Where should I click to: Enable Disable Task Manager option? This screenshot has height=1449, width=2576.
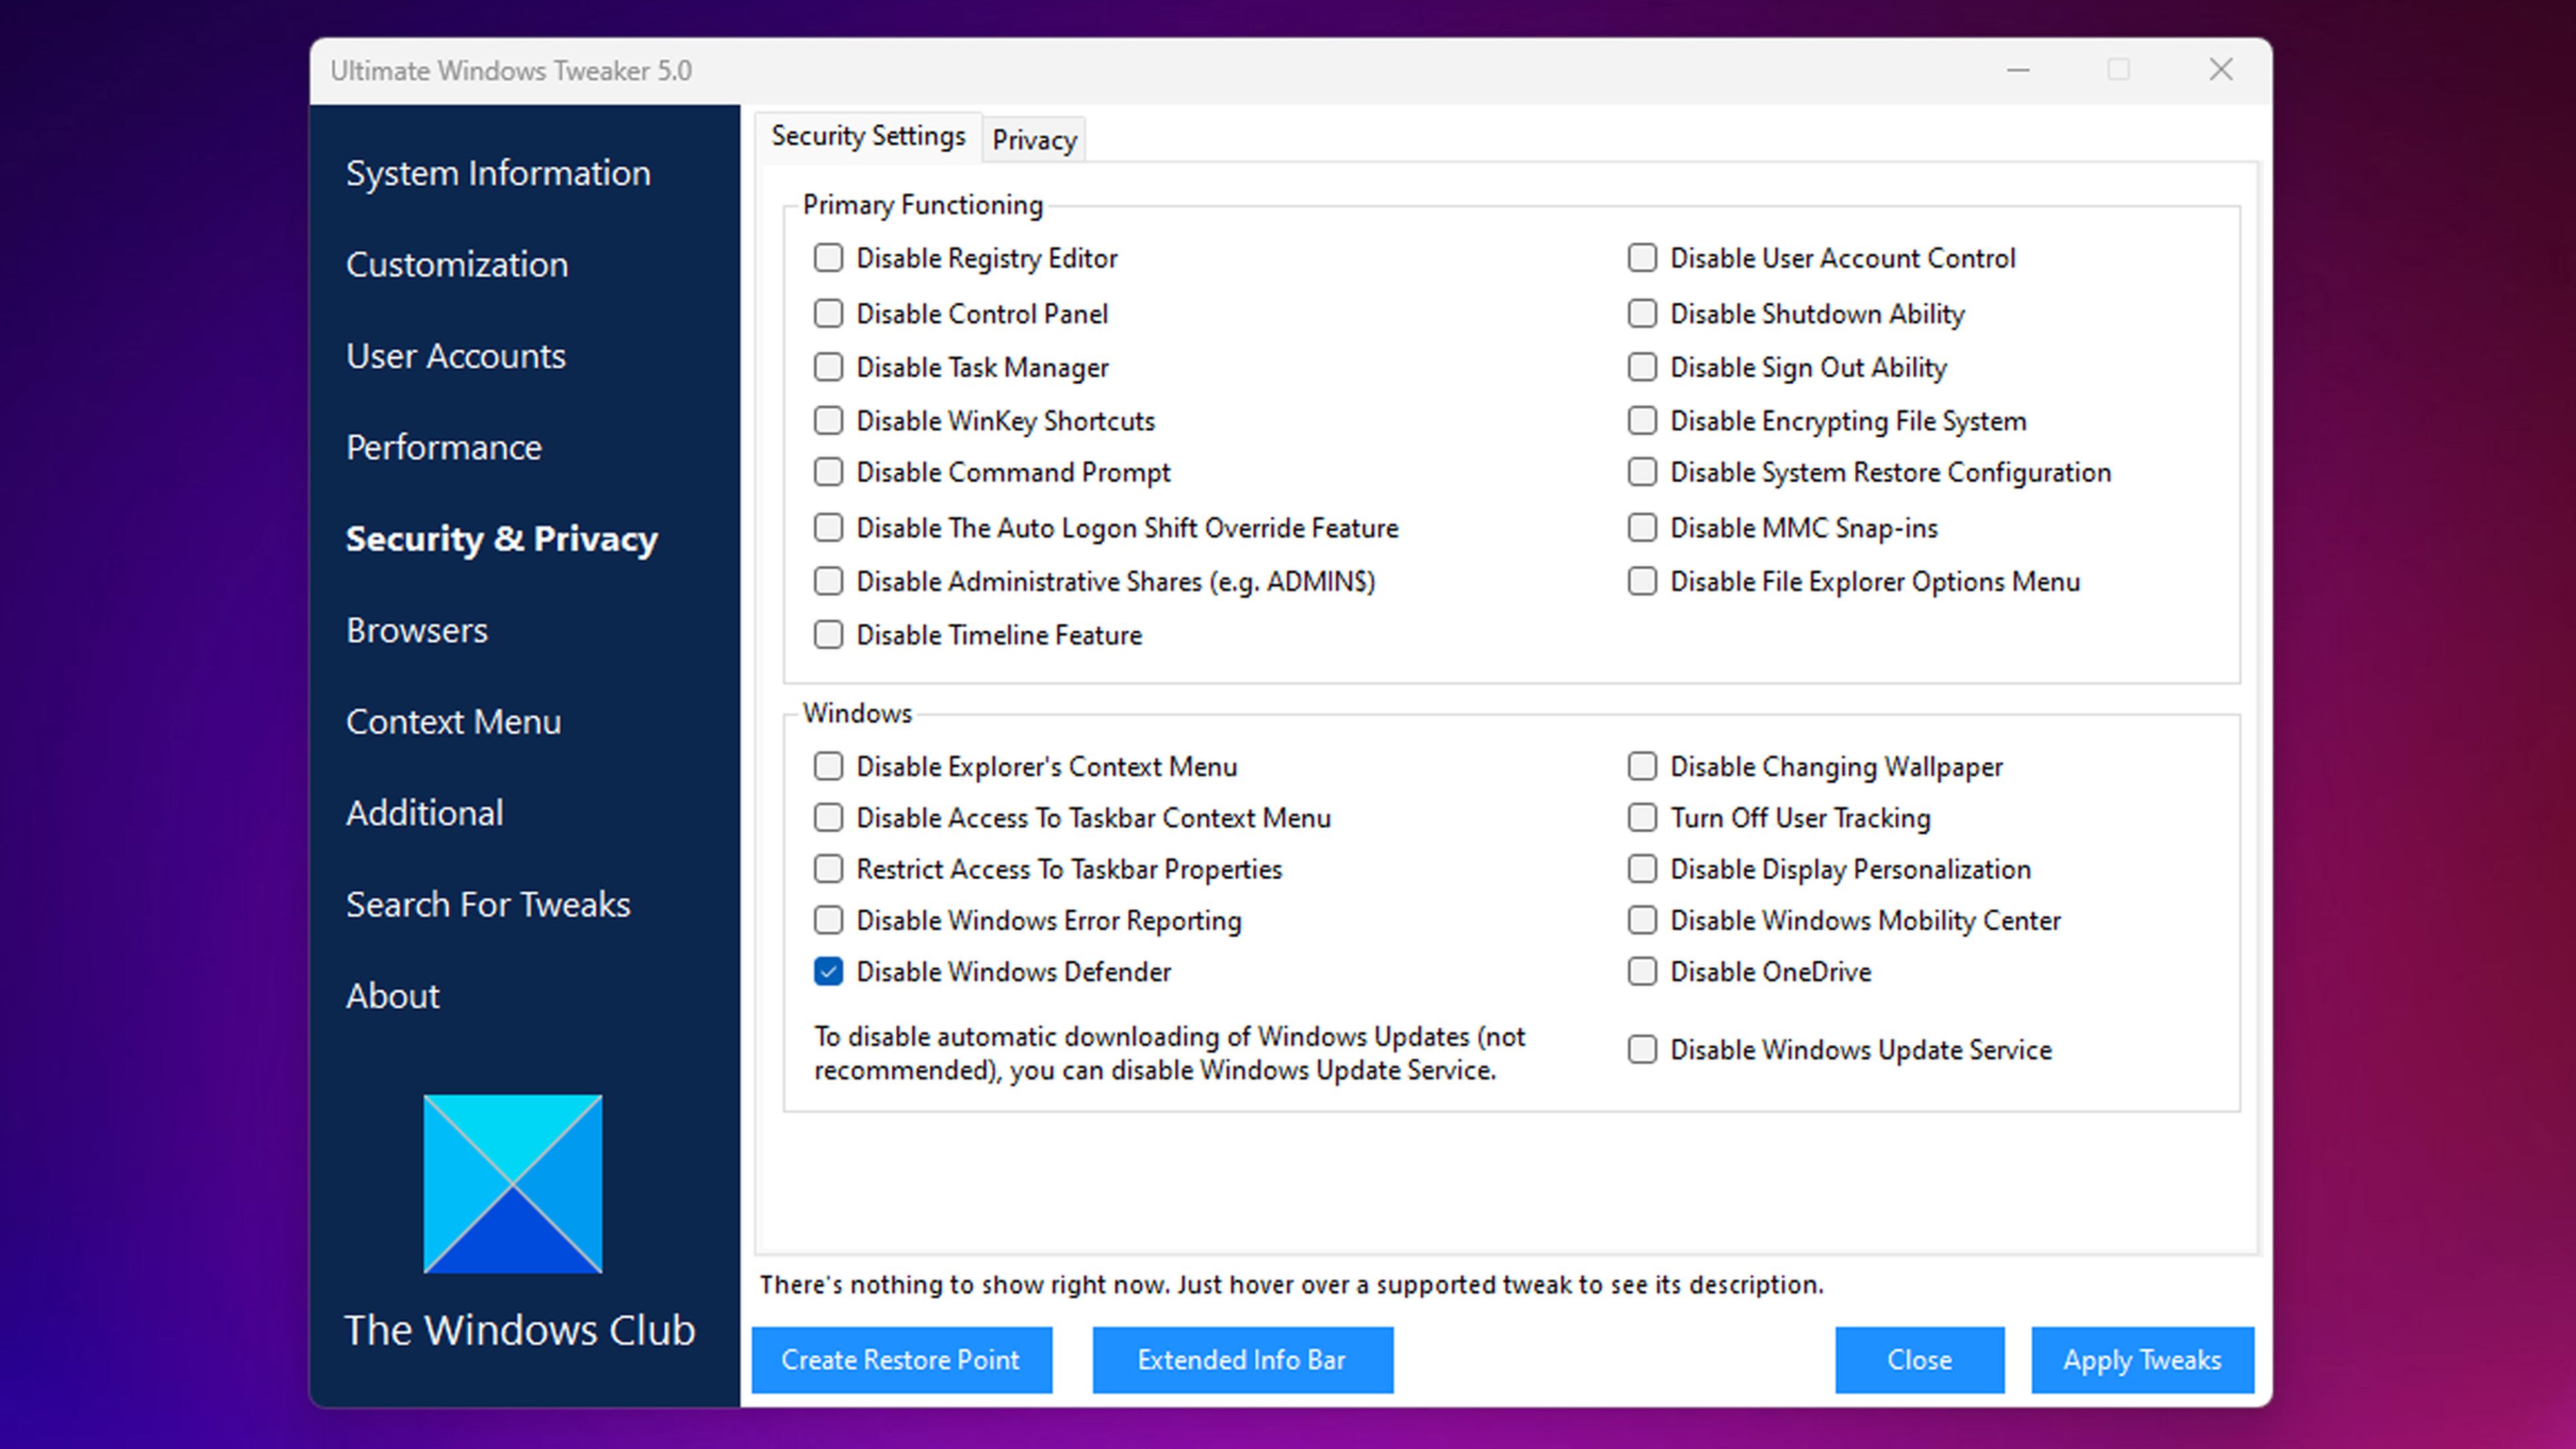[828, 367]
